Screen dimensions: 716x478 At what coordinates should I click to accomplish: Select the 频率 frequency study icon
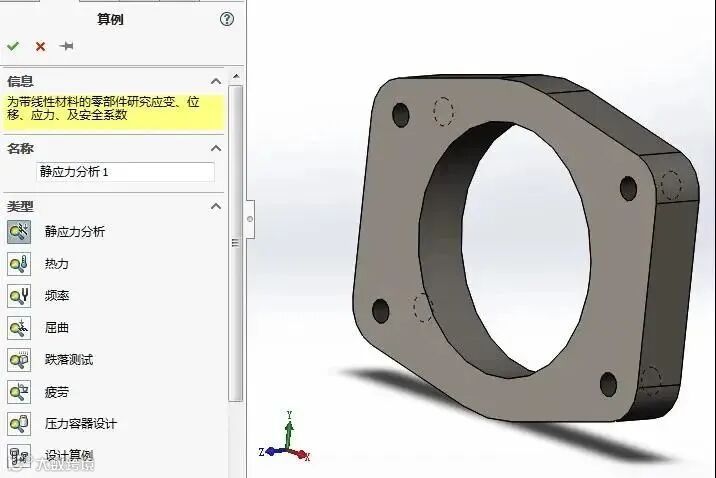click(19, 296)
